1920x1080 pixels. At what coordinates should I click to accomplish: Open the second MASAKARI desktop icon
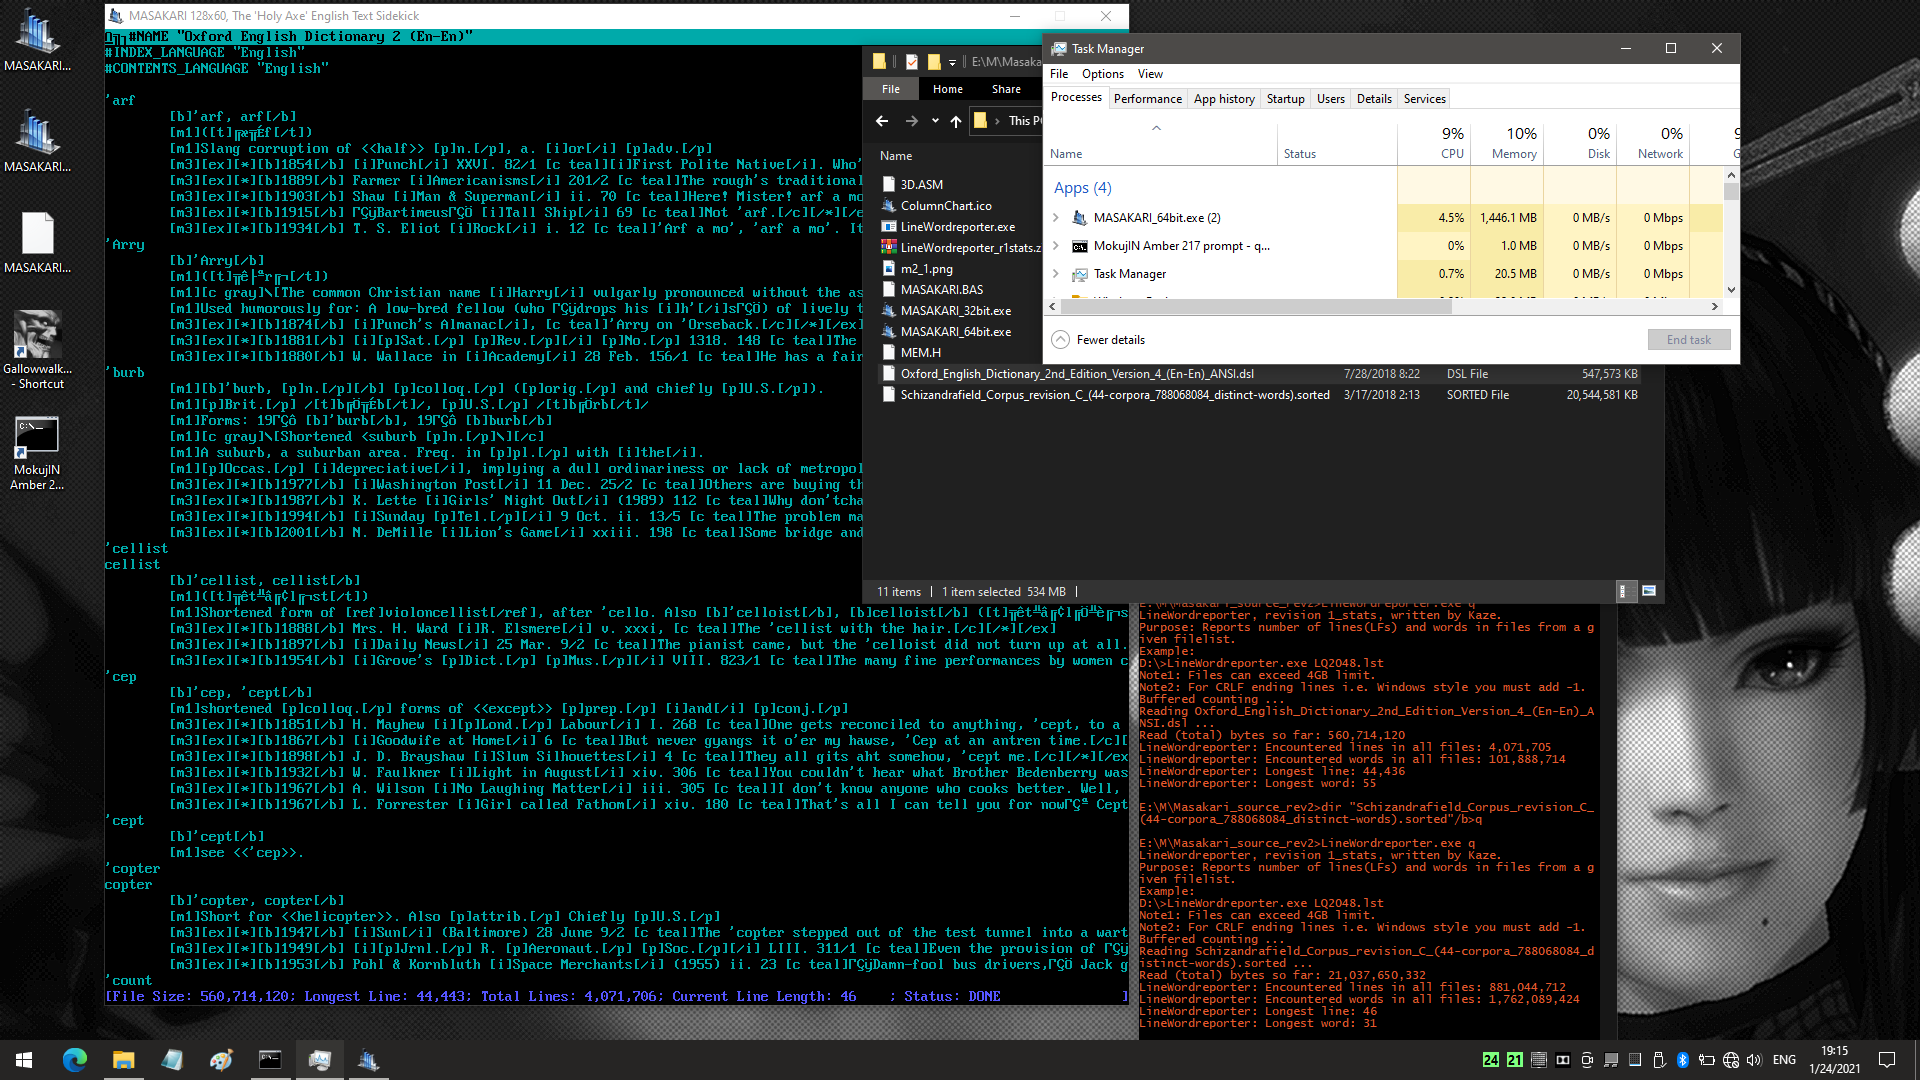pos(37,141)
